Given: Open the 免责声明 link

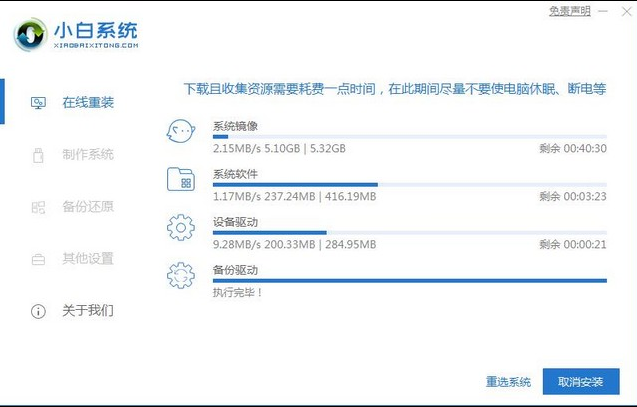Looking at the screenshot, I should point(568,11).
